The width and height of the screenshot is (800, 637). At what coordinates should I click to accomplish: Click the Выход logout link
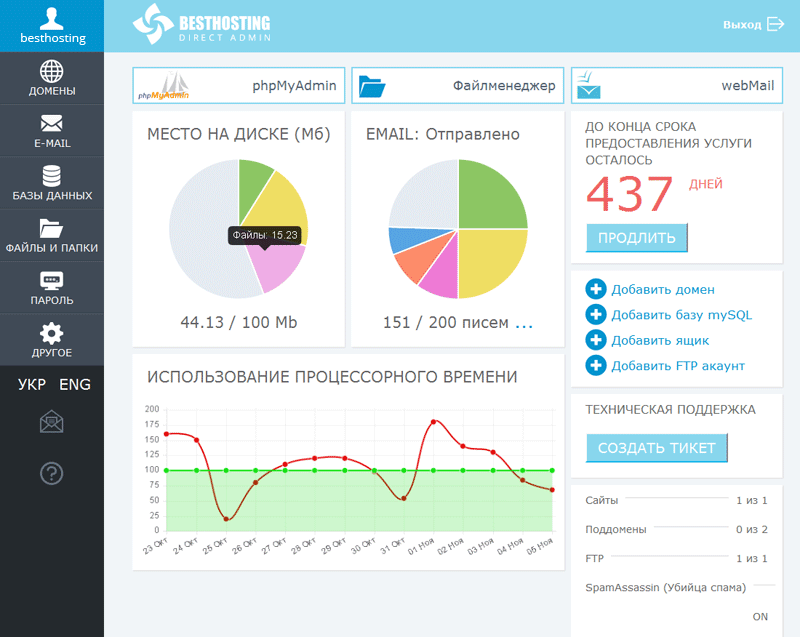click(x=742, y=24)
